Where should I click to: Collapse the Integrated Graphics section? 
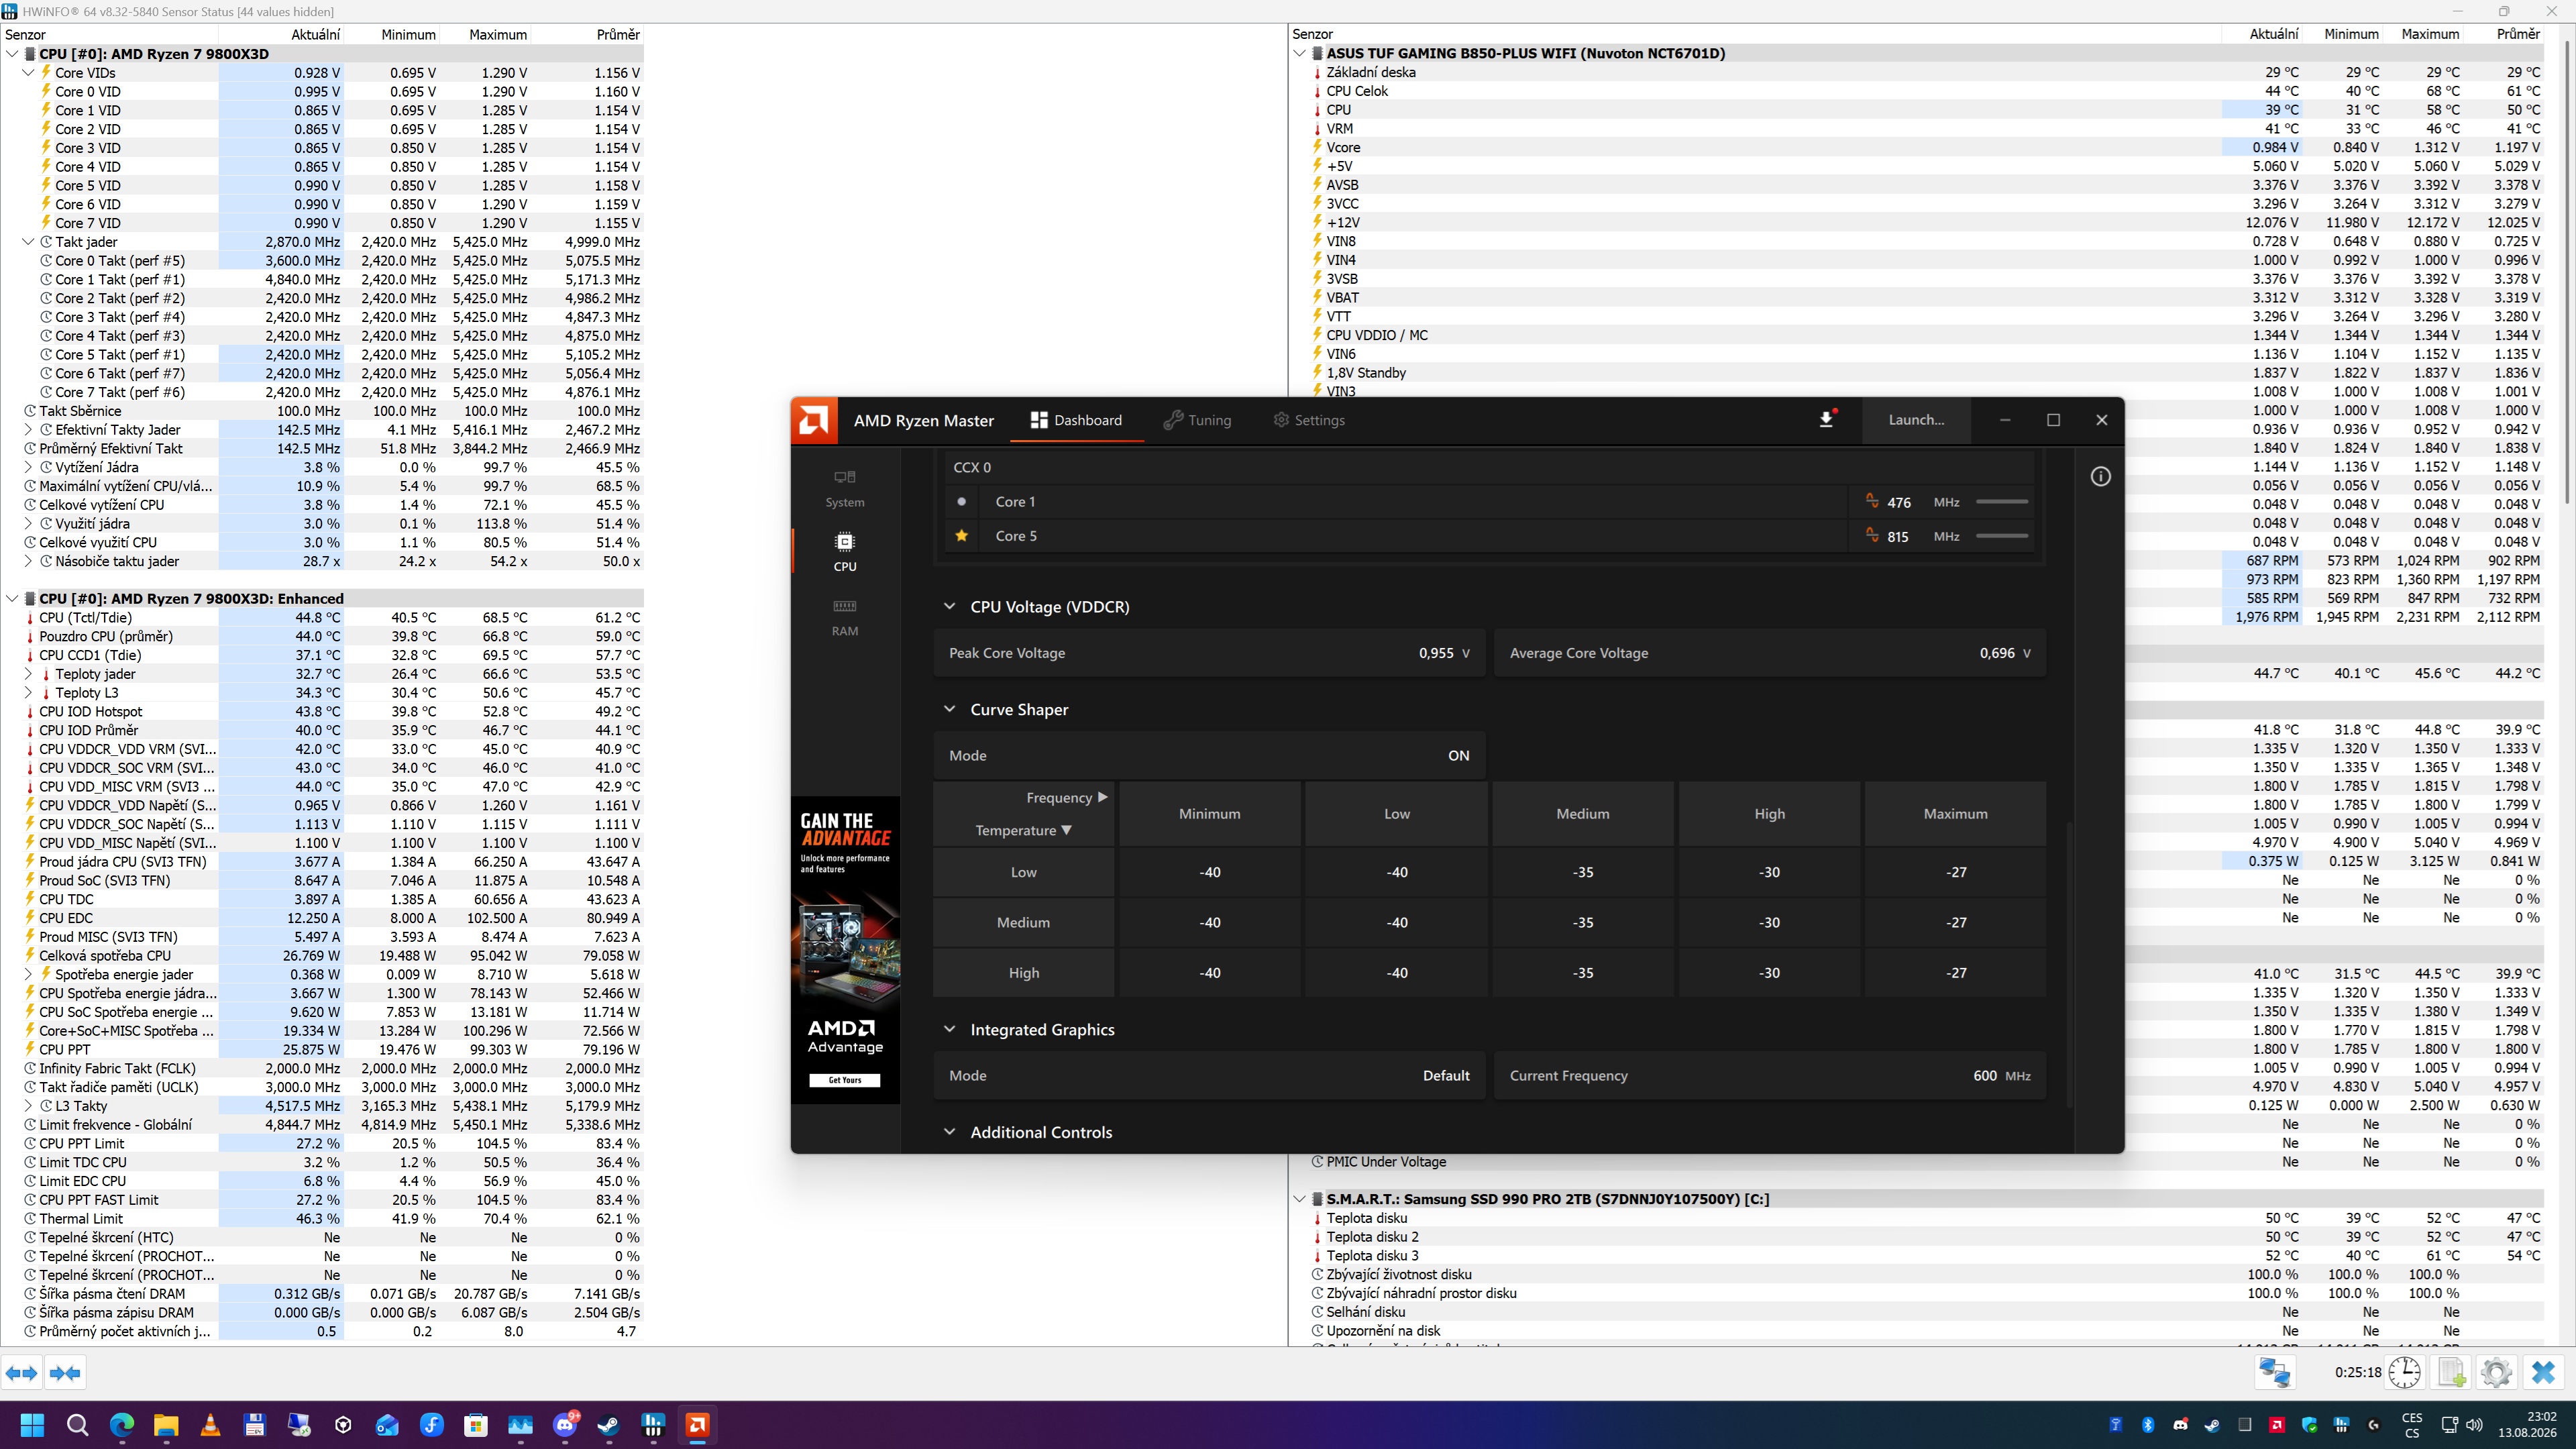coord(949,1030)
